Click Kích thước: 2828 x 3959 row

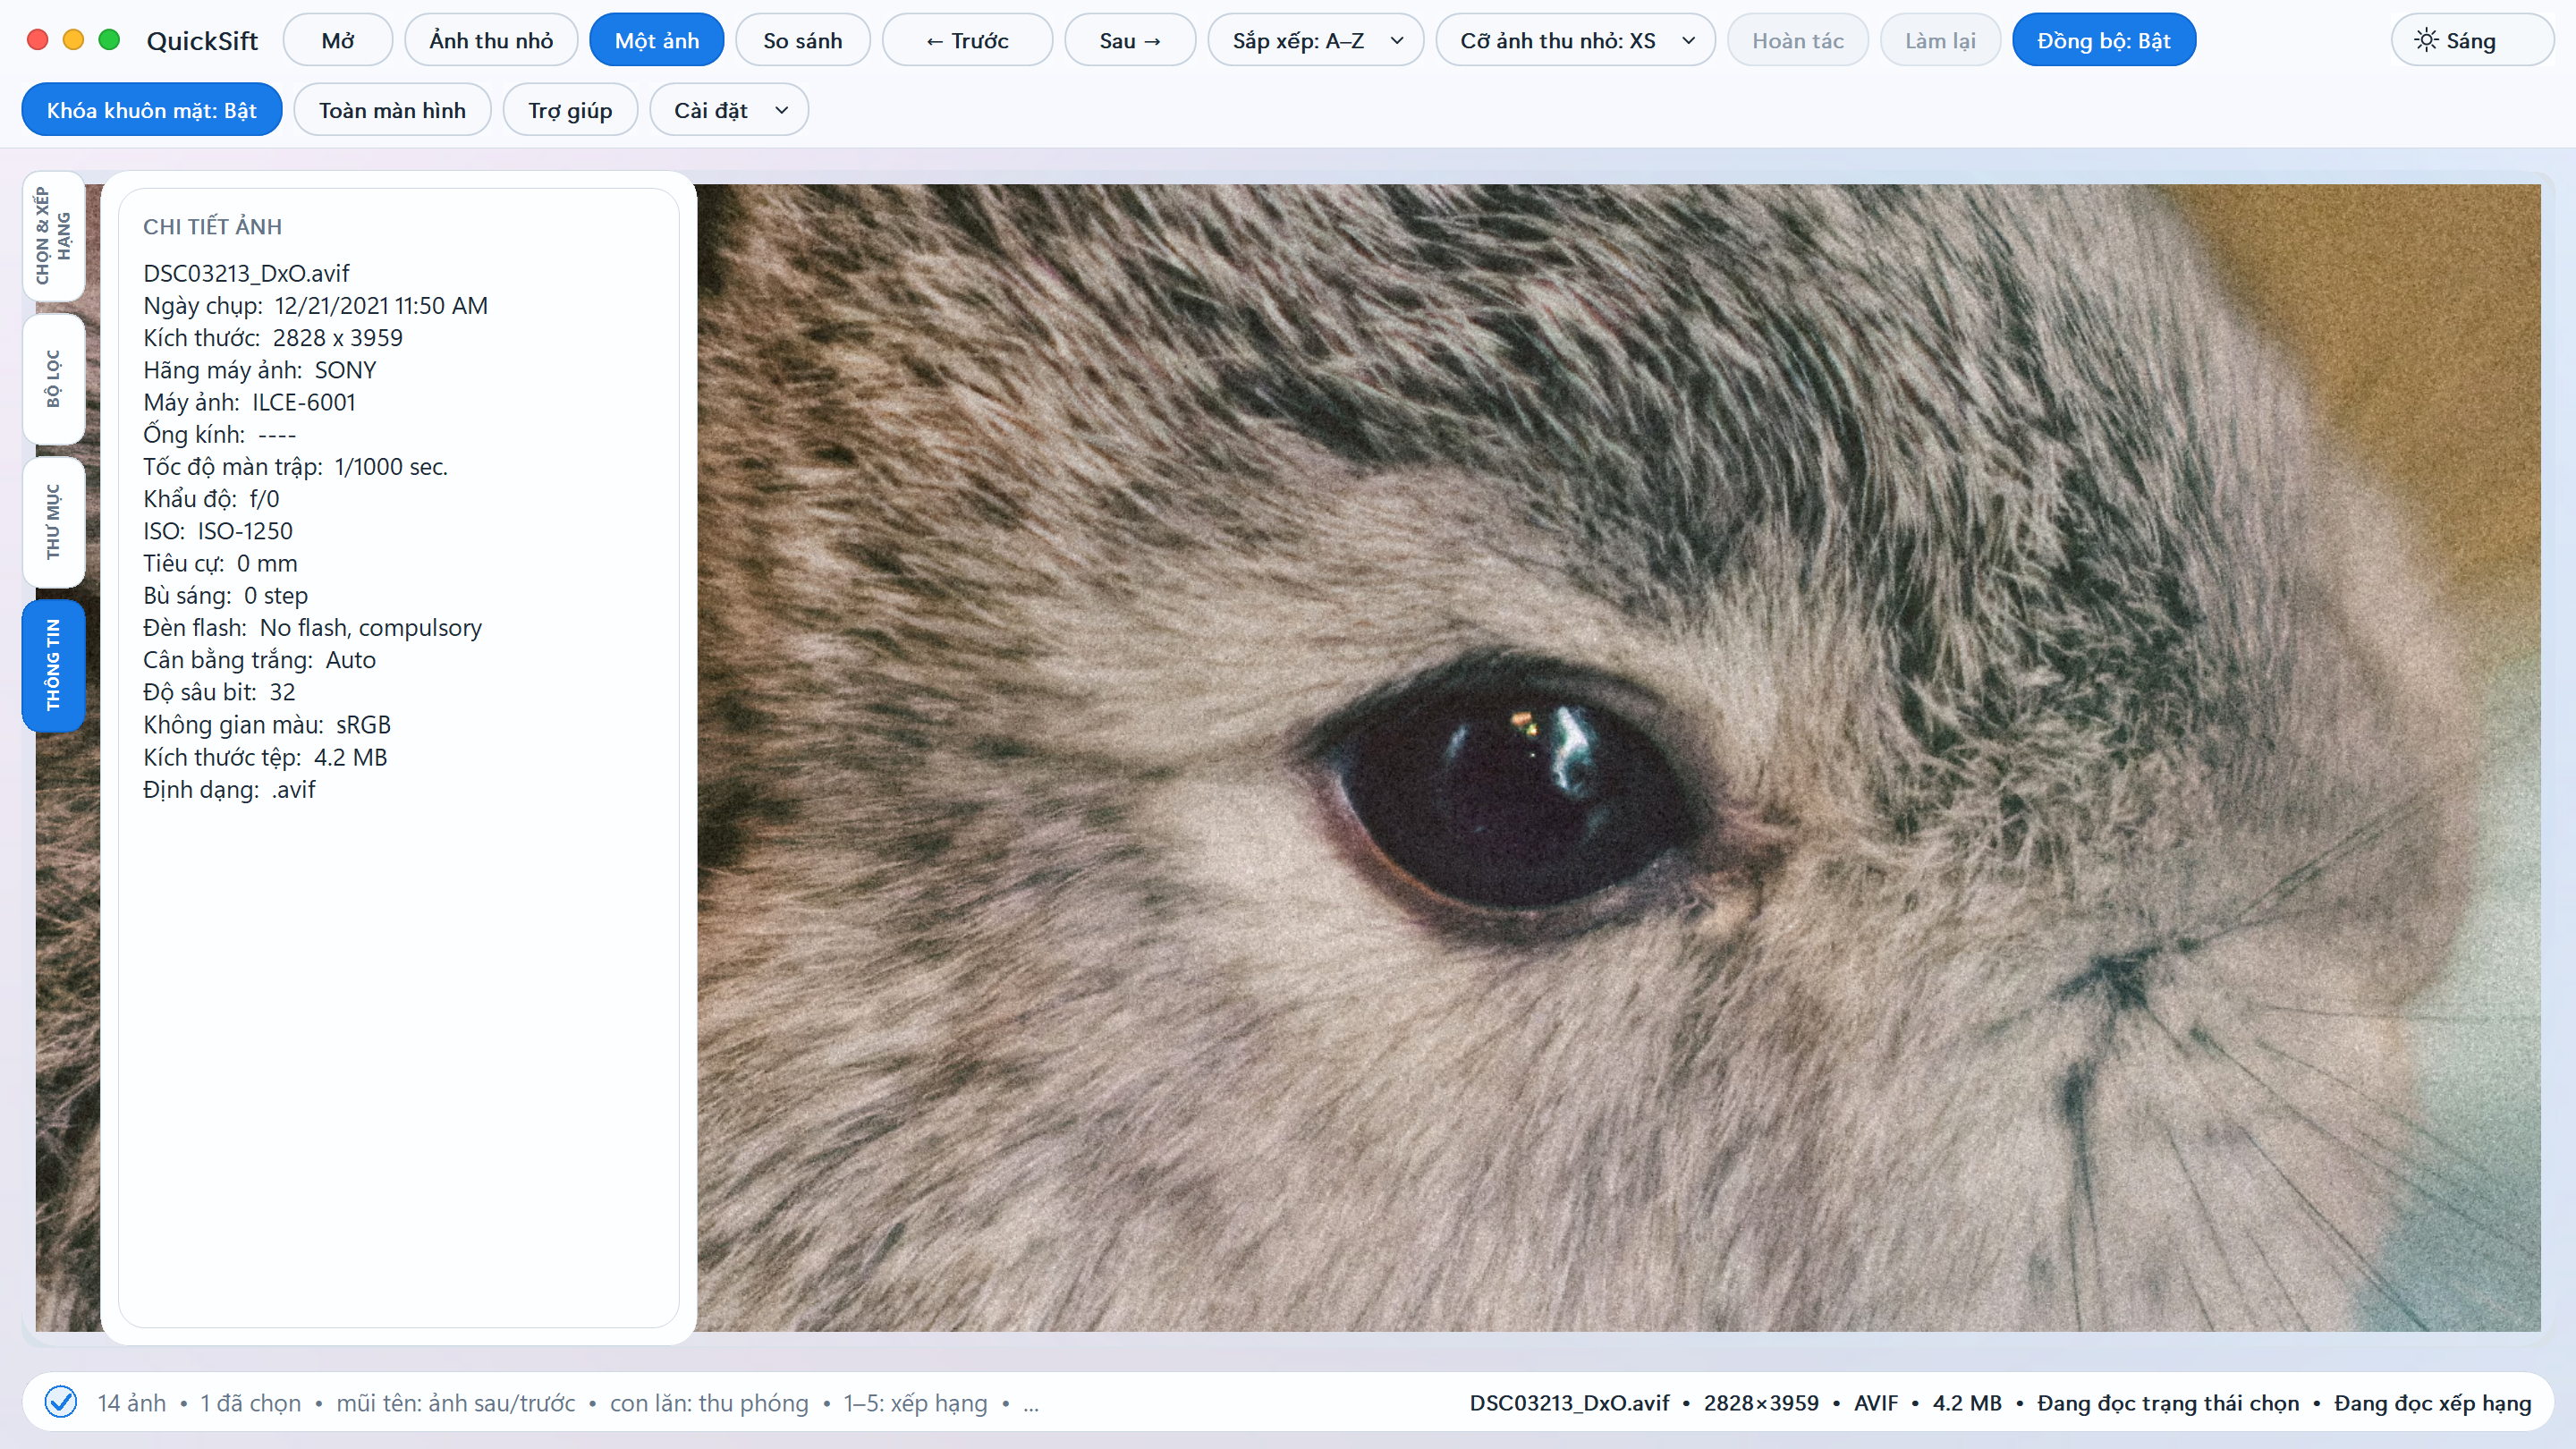click(x=273, y=337)
